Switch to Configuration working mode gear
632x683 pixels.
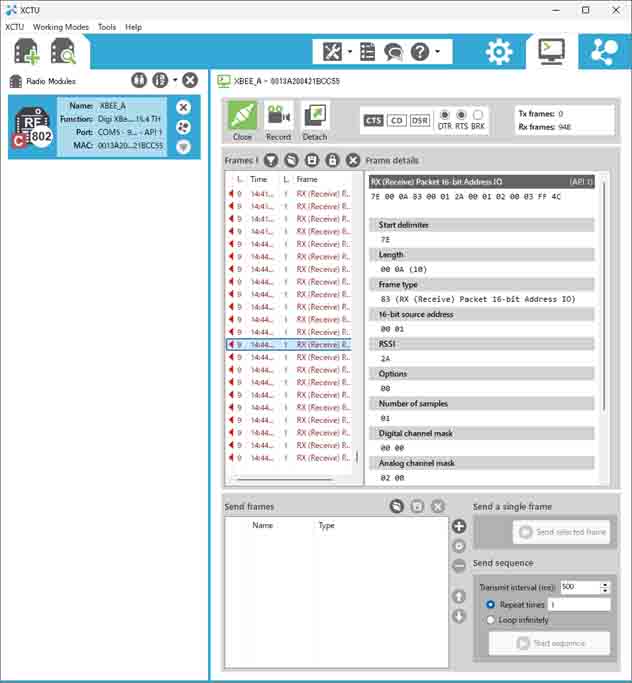[x=499, y=51]
